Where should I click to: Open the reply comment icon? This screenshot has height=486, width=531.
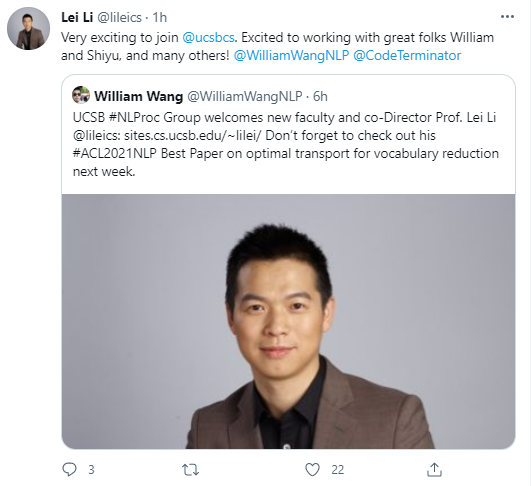(x=70, y=470)
